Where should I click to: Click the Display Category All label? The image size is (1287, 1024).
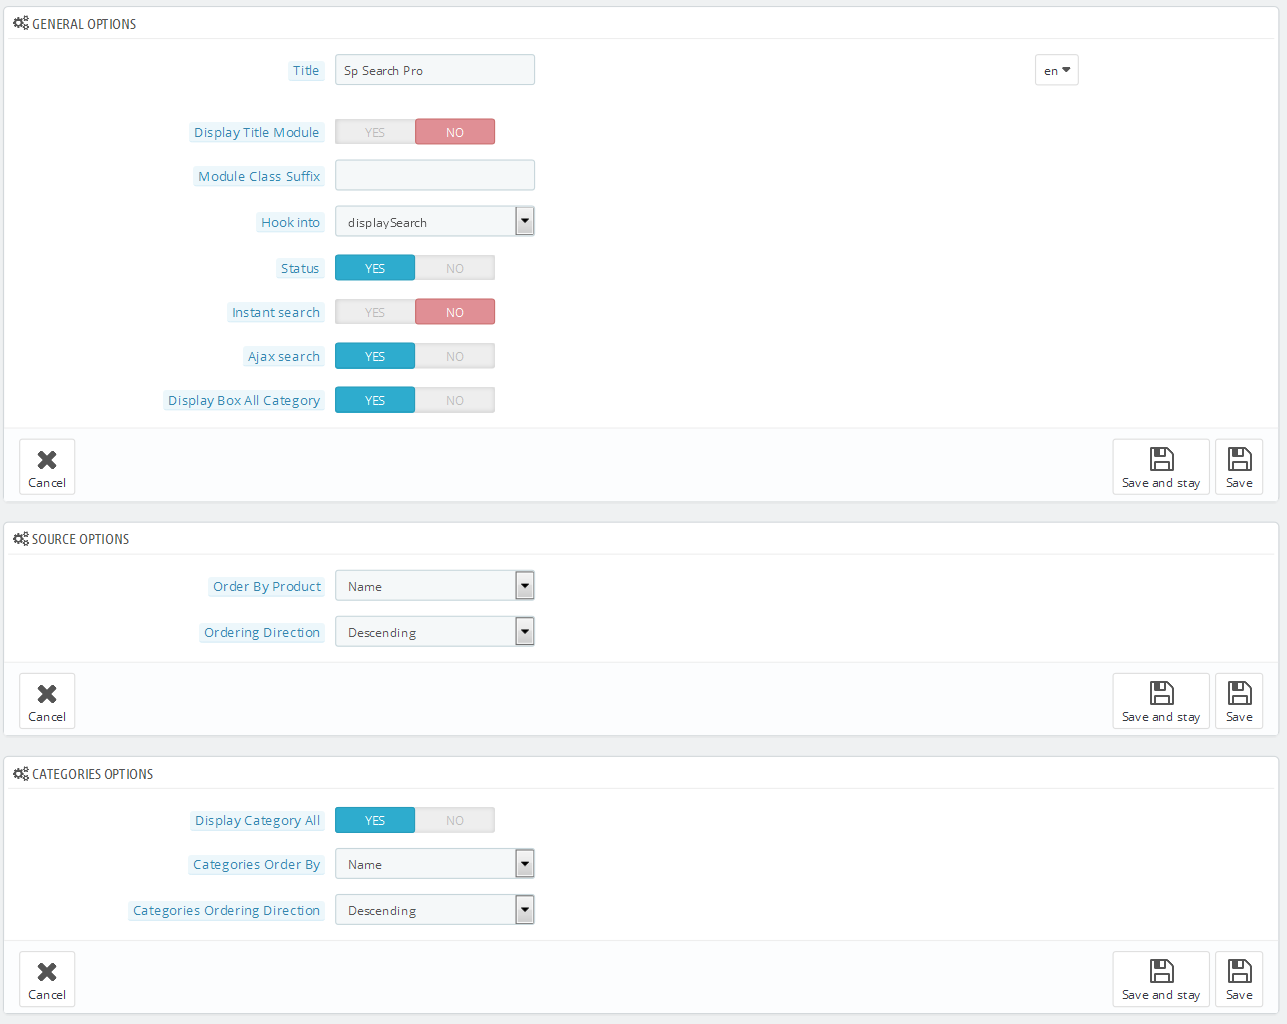click(x=258, y=820)
